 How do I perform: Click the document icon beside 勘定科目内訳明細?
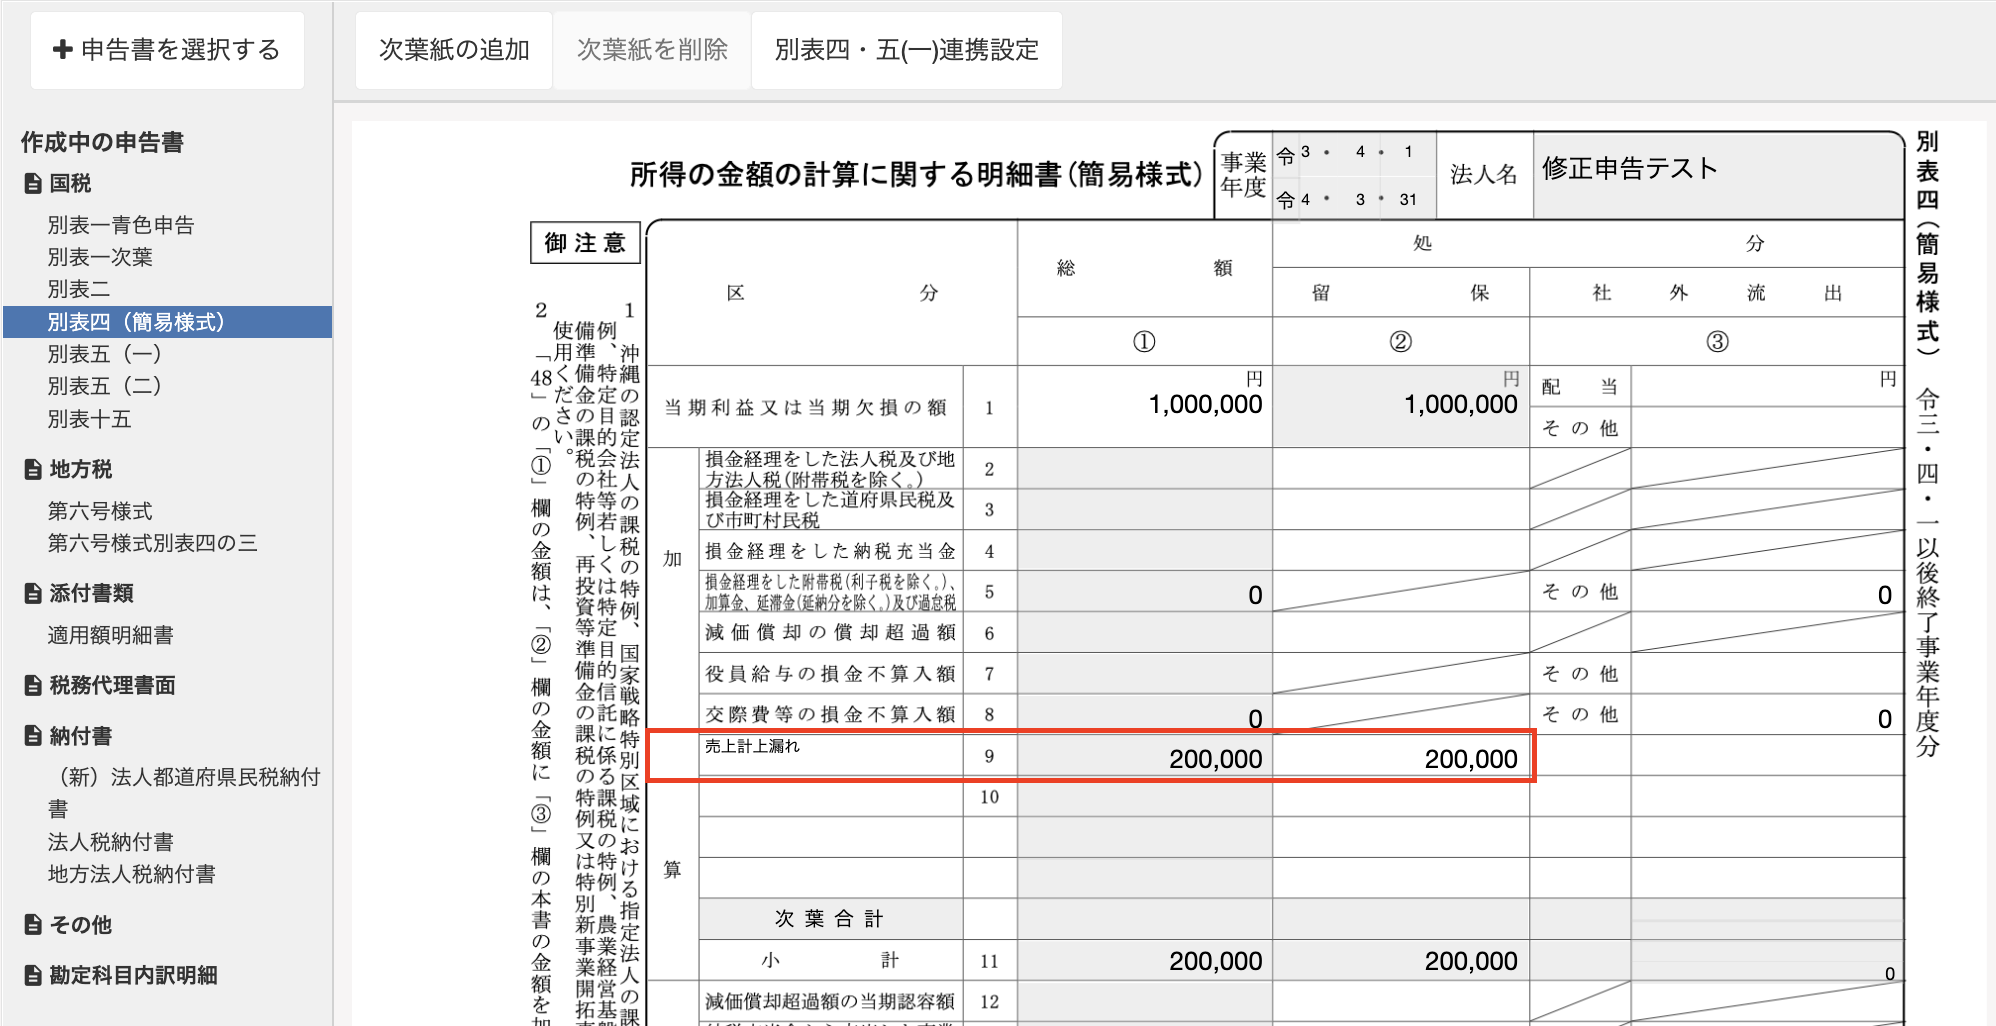(x=33, y=976)
